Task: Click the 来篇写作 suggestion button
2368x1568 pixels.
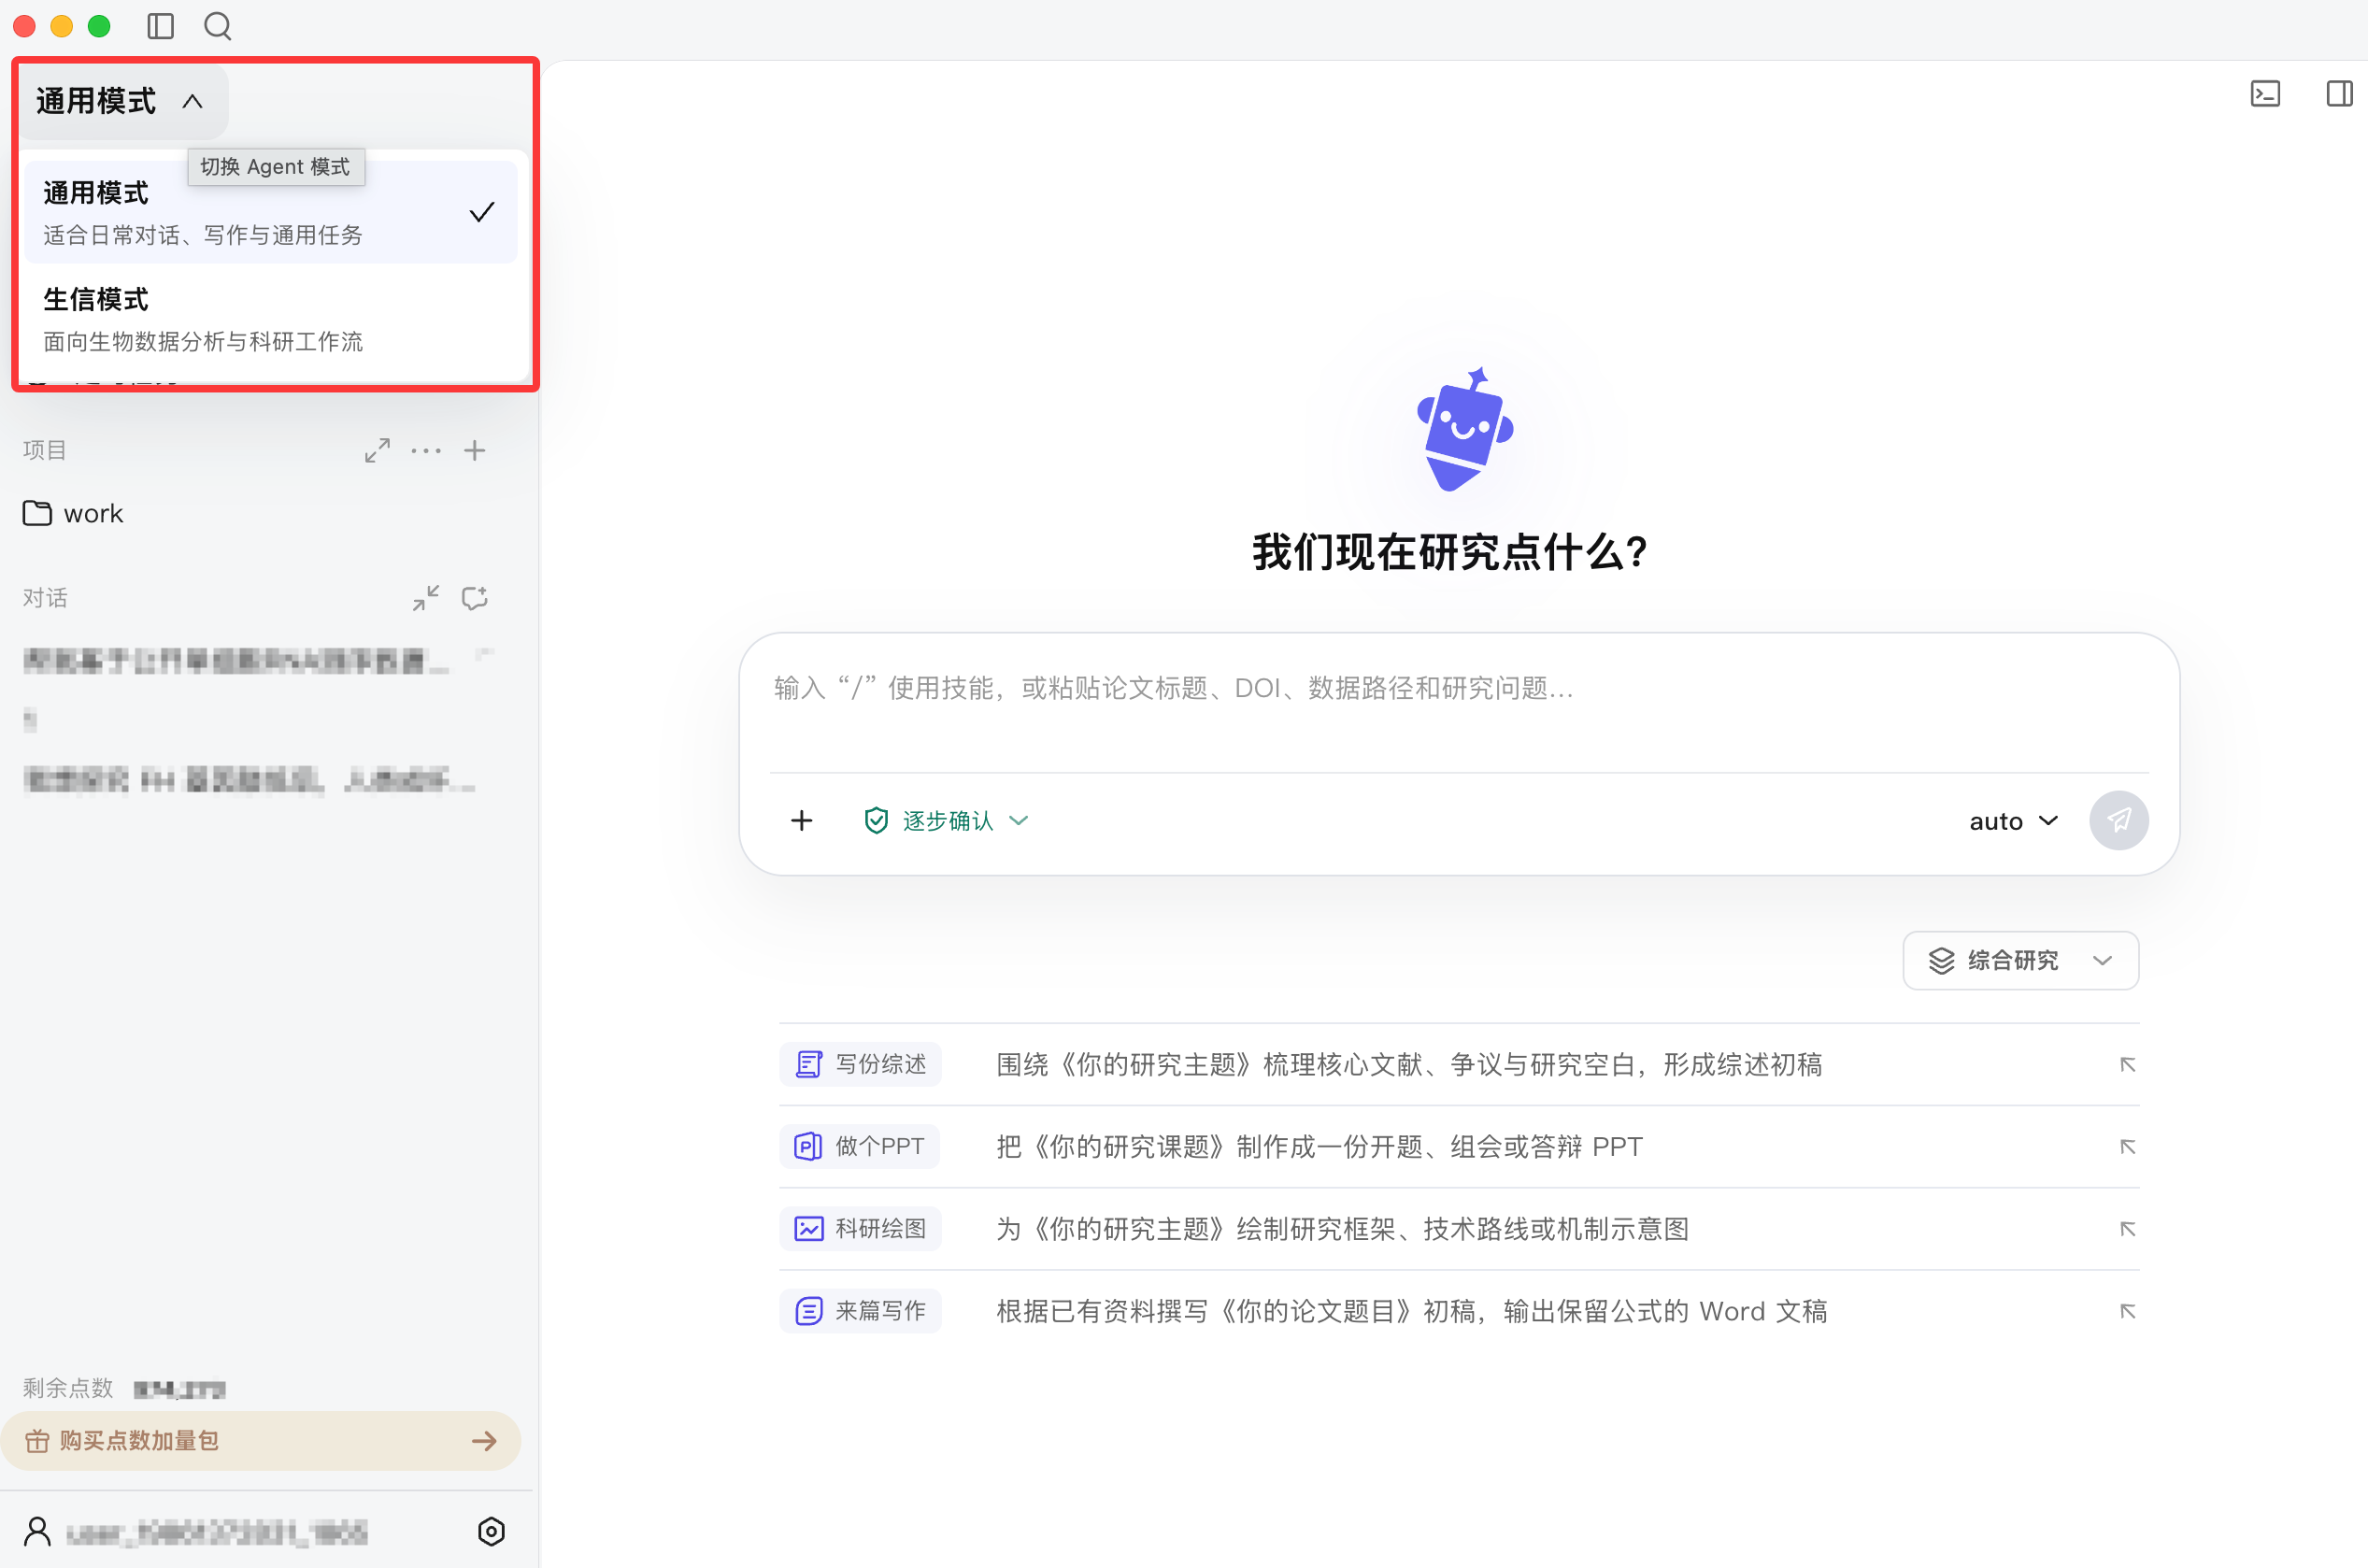Action: pos(860,1310)
